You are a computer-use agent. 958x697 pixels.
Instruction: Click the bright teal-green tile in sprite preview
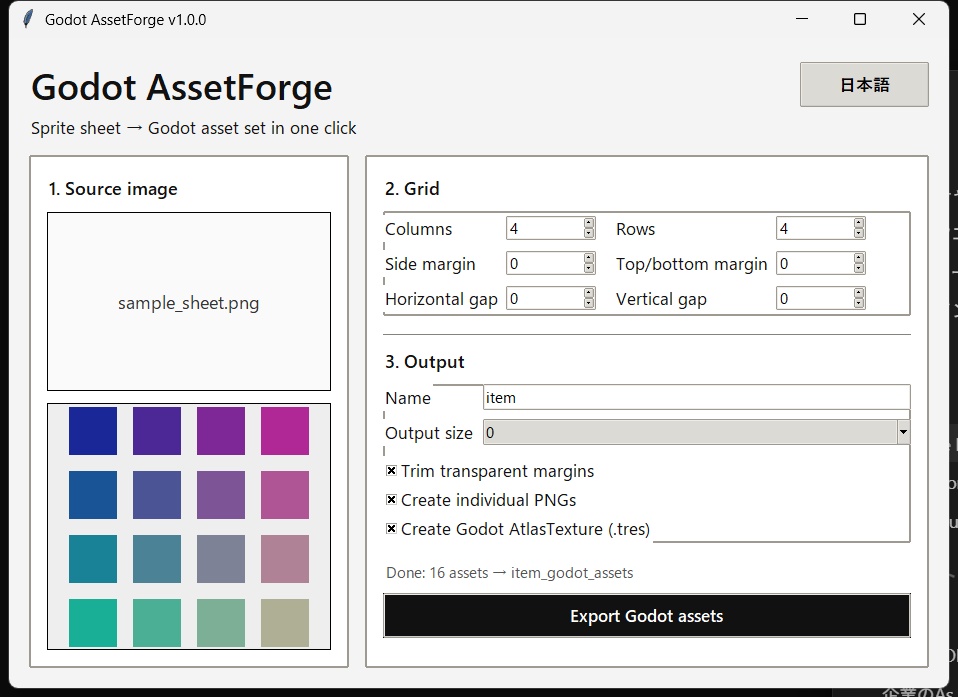(93, 622)
